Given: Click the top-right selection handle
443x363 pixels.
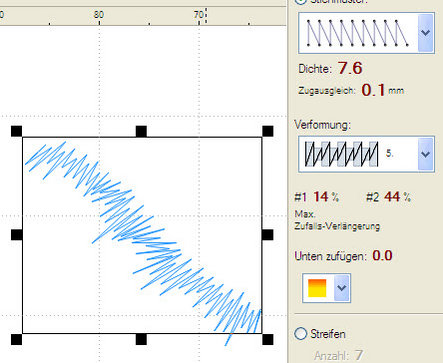Looking at the screenshot, I should pos(268,131).
